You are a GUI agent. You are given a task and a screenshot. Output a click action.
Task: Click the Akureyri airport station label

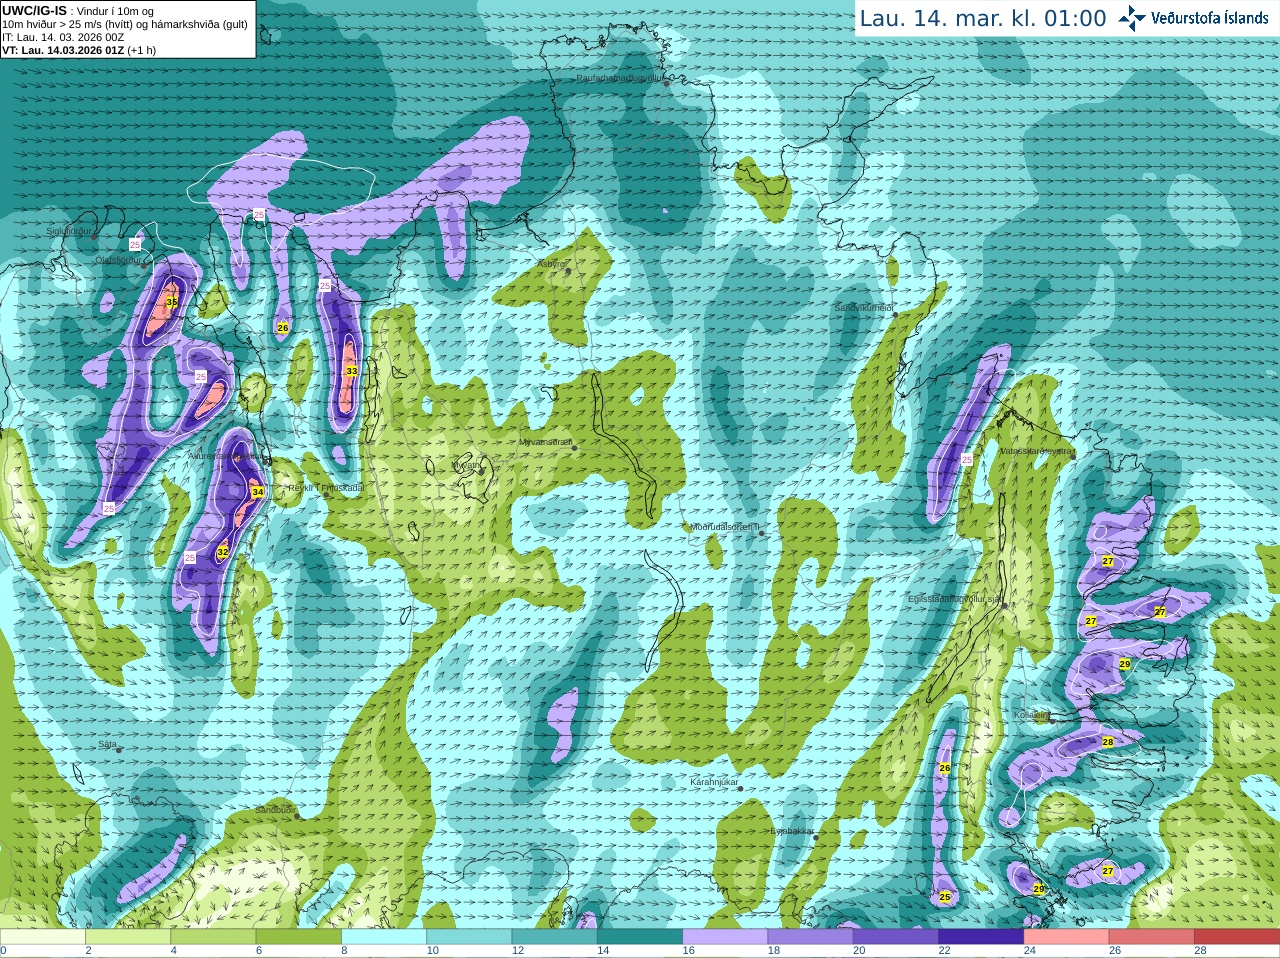tap(226, 456)
